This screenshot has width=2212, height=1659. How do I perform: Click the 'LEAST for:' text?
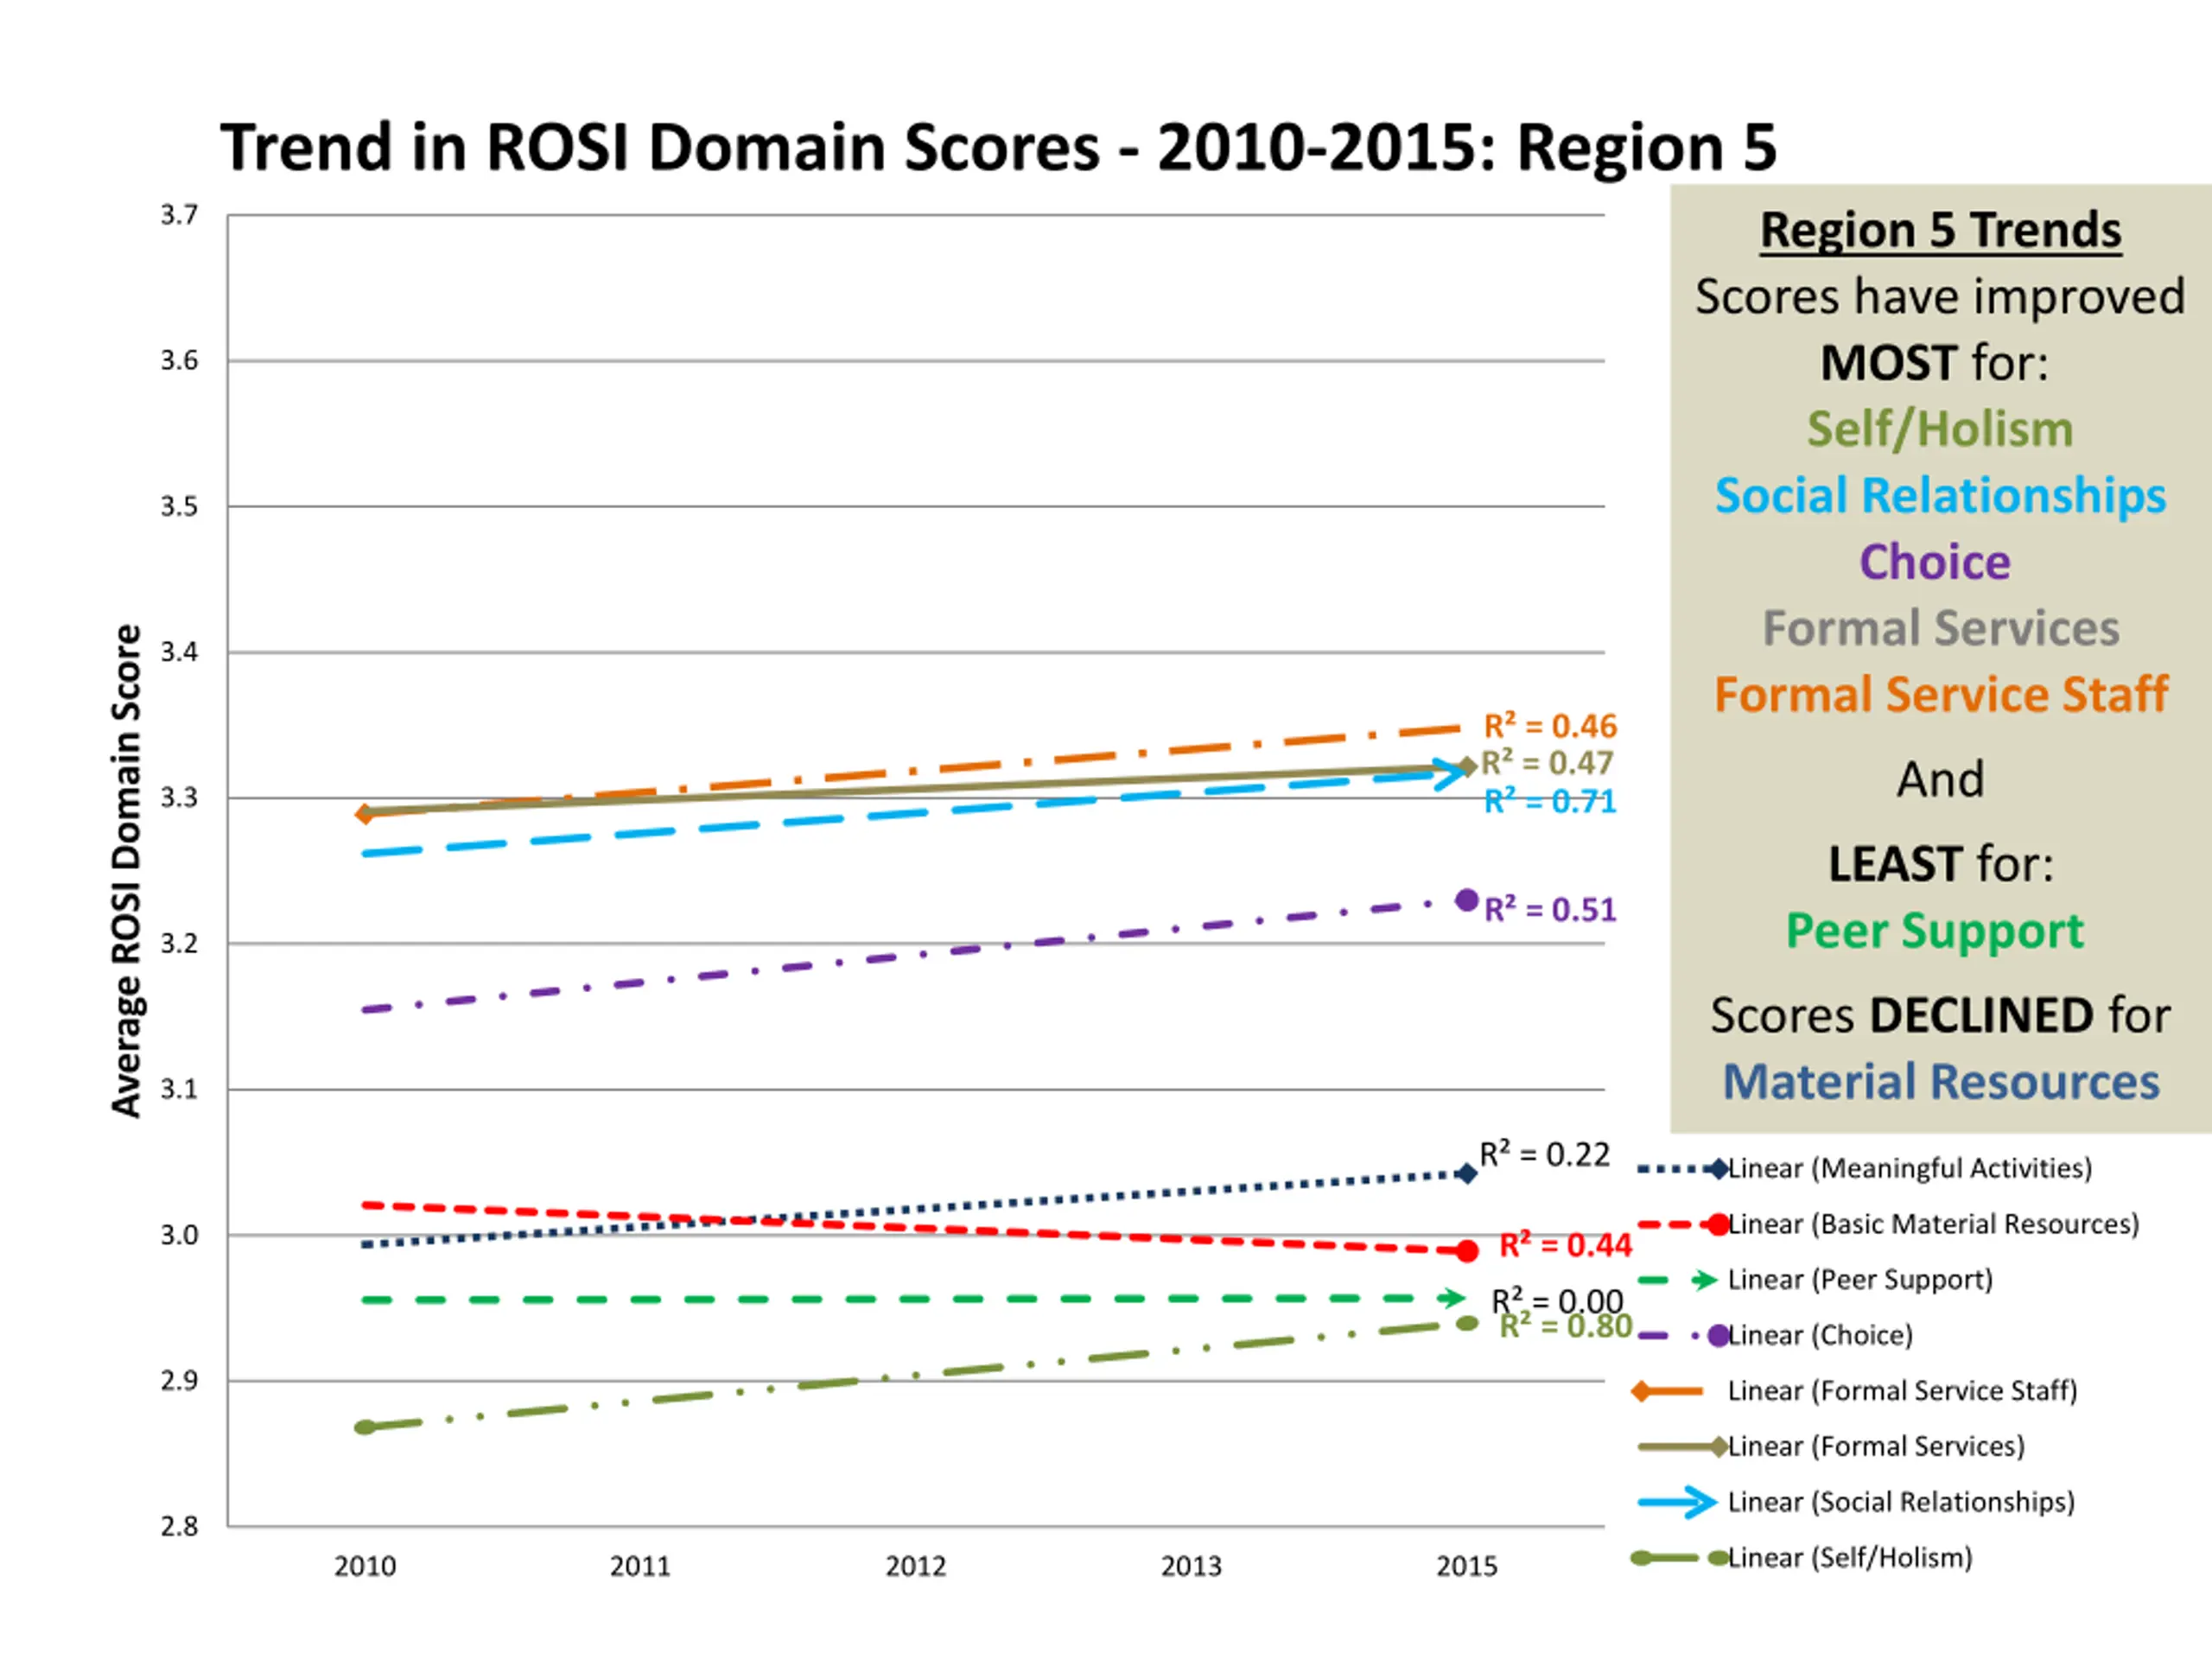tap(1940, 865)
